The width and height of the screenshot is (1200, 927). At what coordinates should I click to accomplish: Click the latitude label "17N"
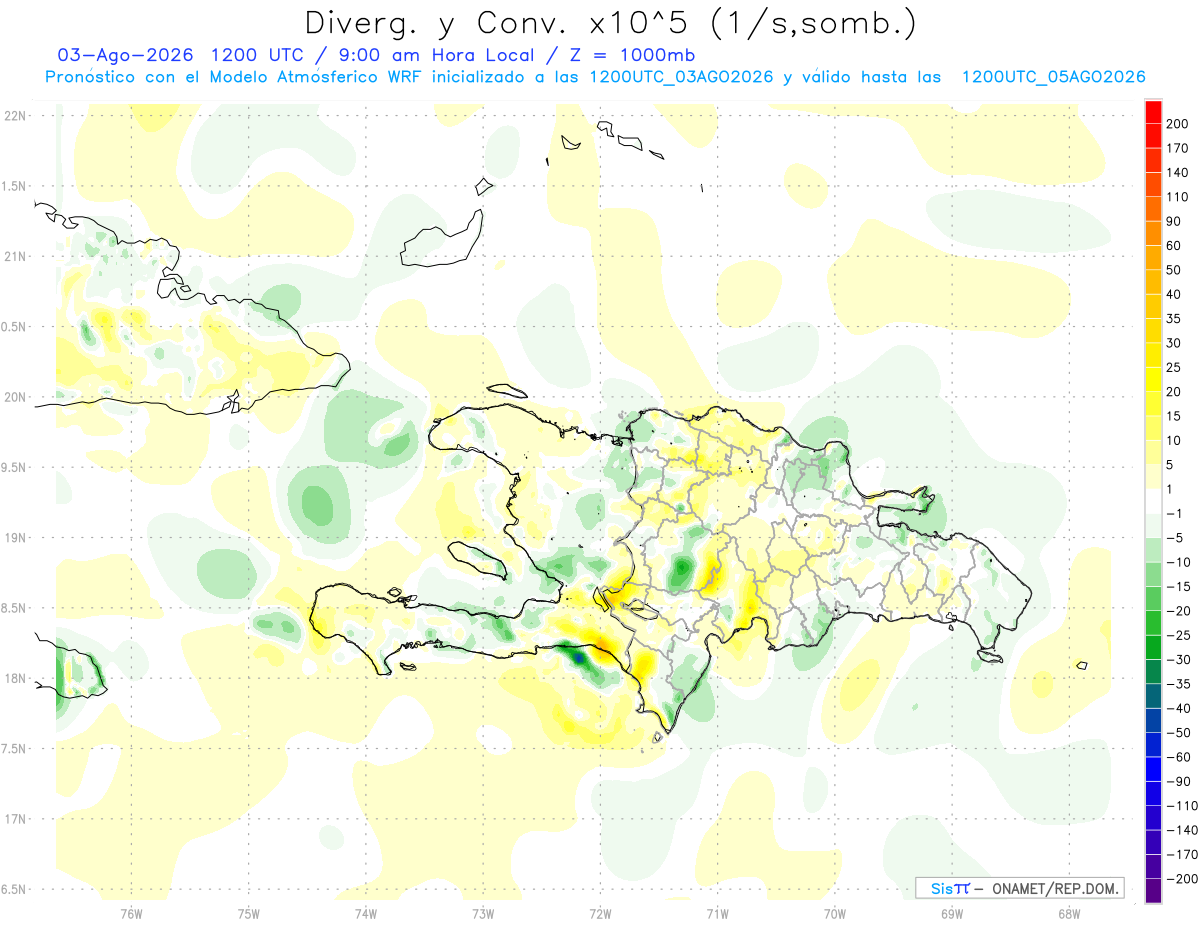tap(14, 819)
